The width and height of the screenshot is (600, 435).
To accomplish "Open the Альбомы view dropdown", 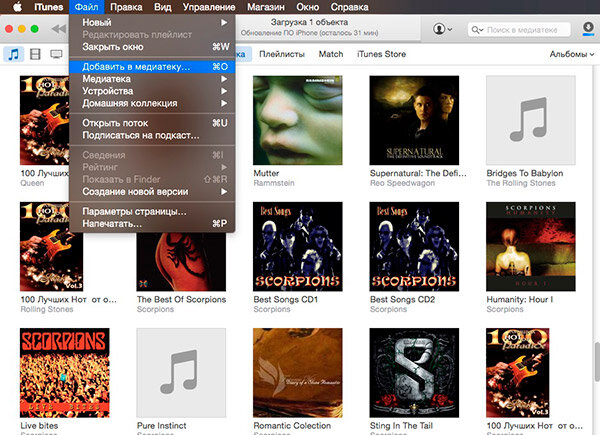I will pos(572,54).
